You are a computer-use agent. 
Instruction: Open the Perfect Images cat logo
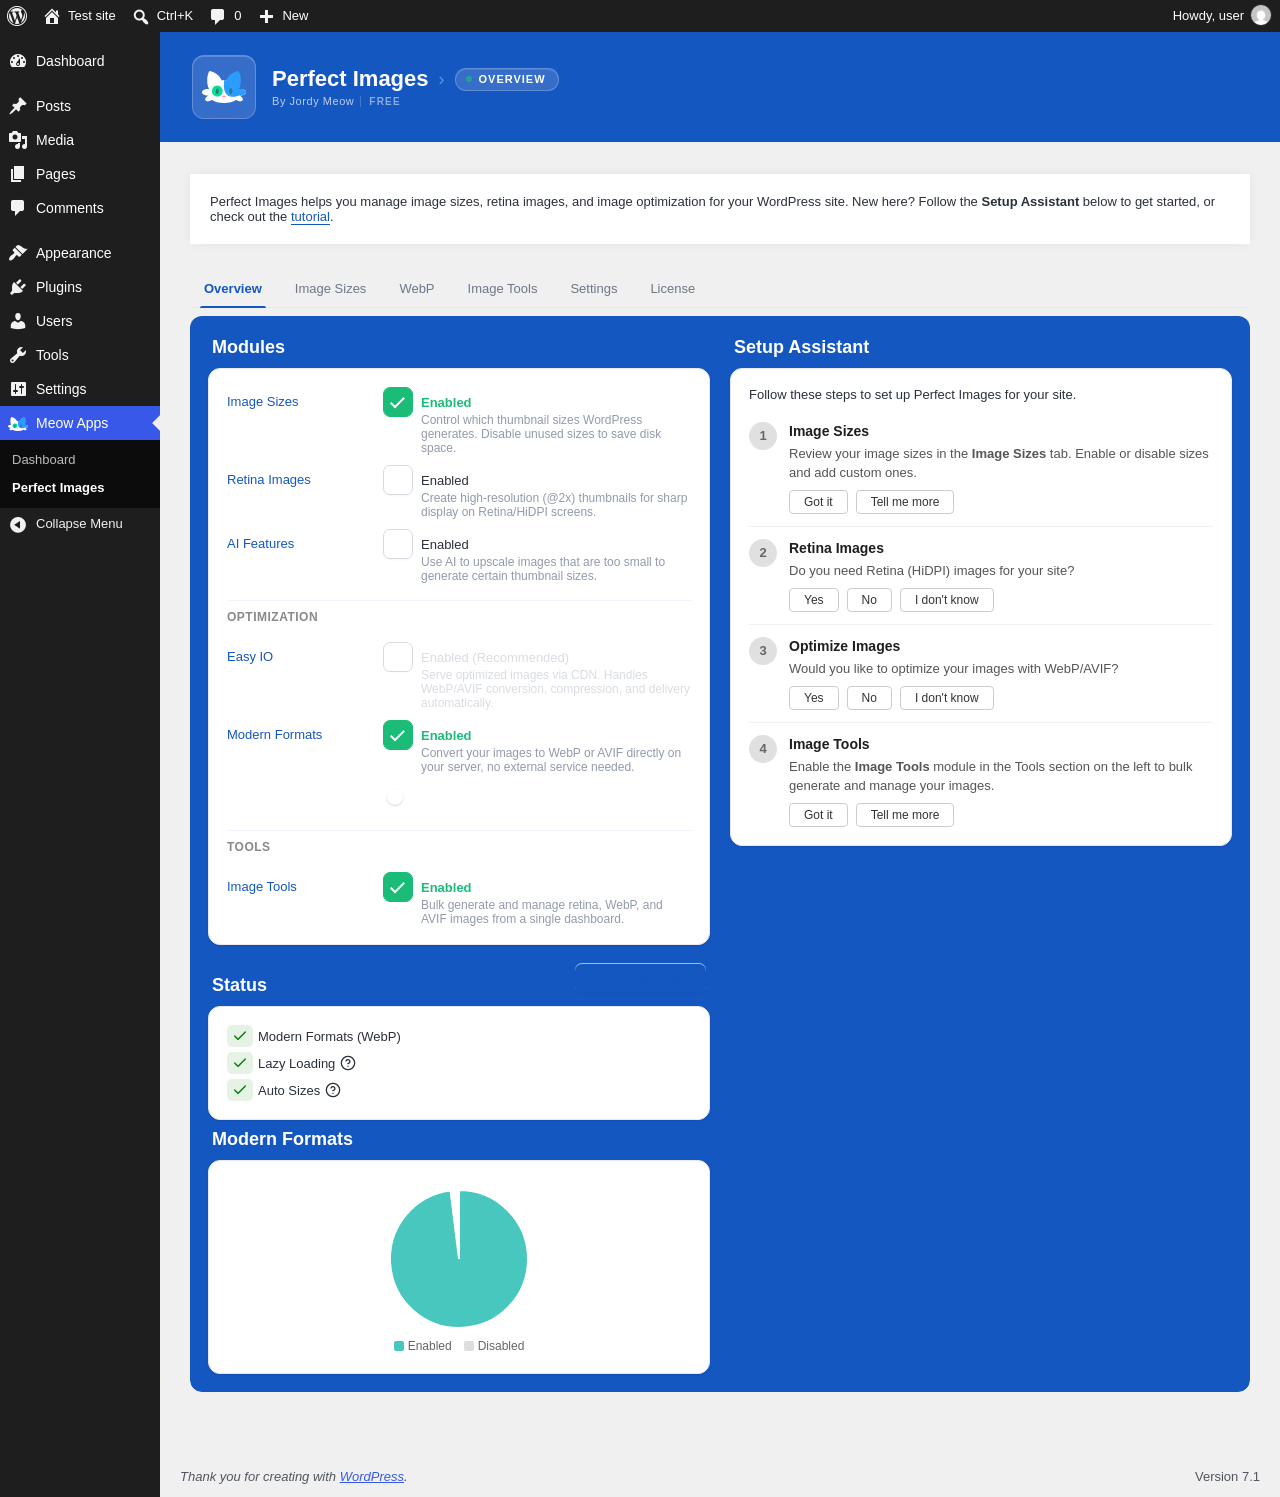[x=224, y=87]
